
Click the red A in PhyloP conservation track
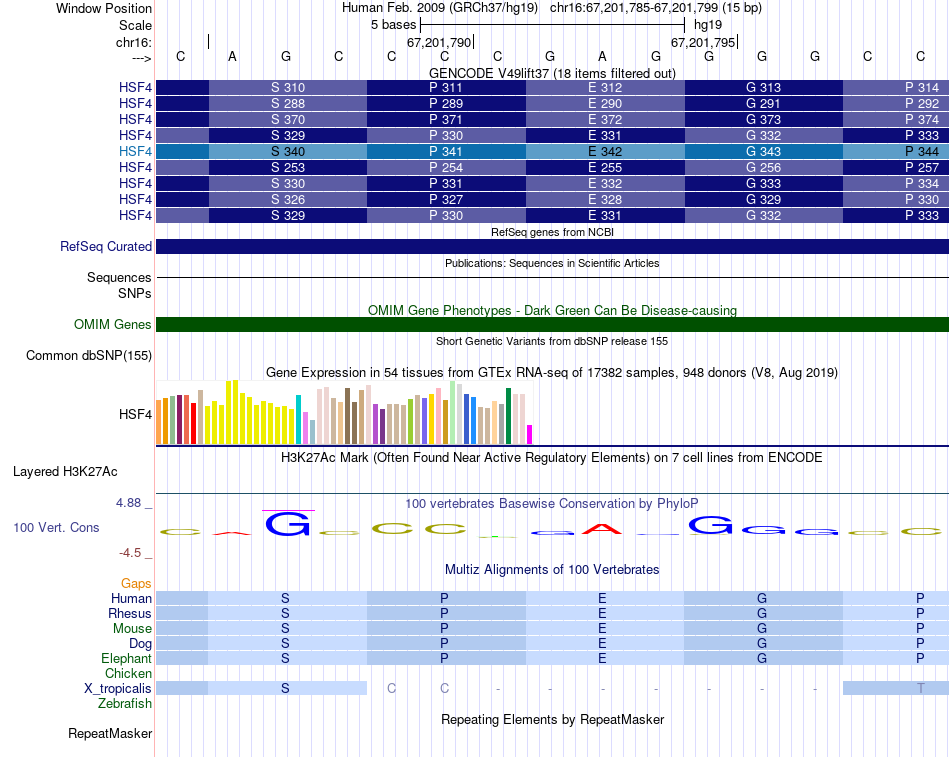point(602,529)
